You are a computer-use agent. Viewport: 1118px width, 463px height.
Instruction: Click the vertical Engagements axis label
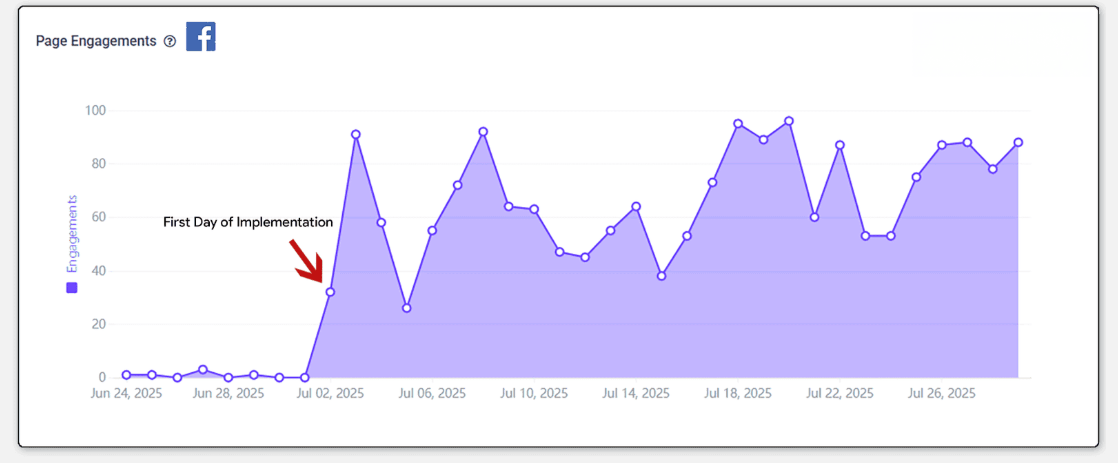tap(72, 235)
